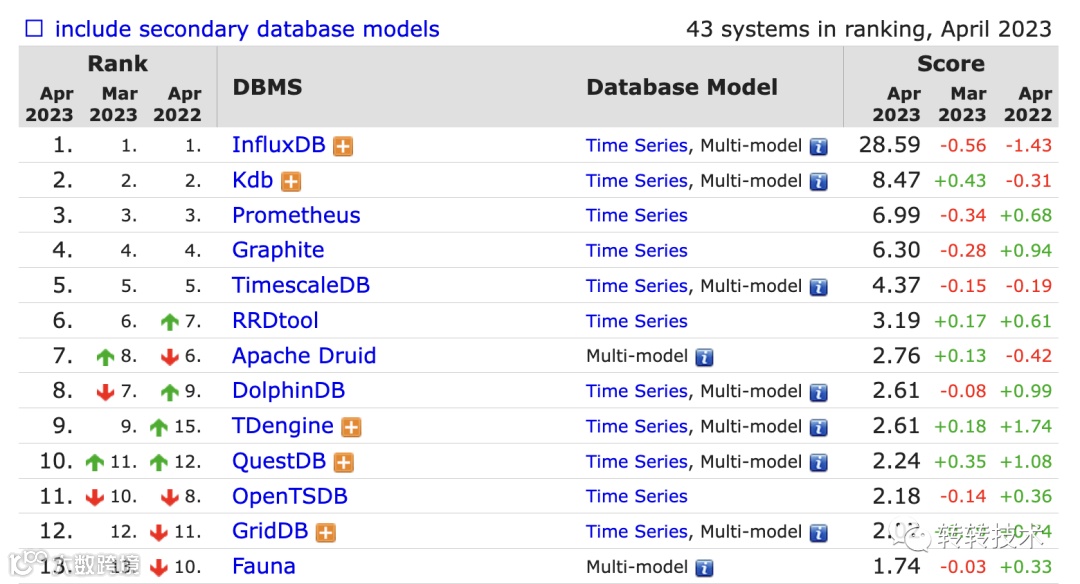Open the Prometheus DBMS link
The width and height of the screenshot is (1080, 584).
pyautogui.click(x=296, y=216)
